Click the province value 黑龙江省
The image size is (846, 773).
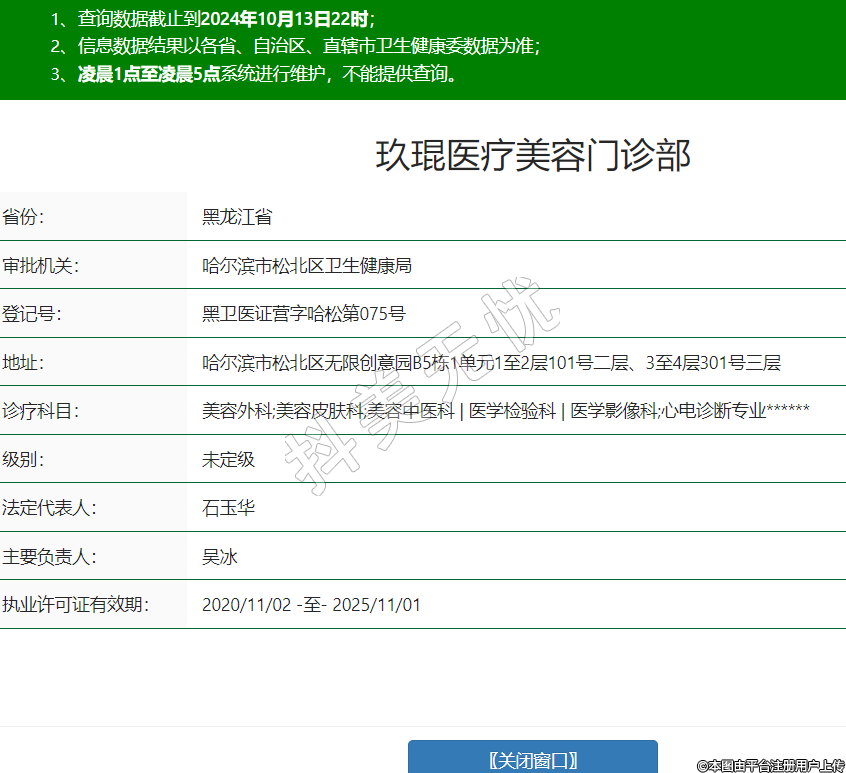pos(237,217)
